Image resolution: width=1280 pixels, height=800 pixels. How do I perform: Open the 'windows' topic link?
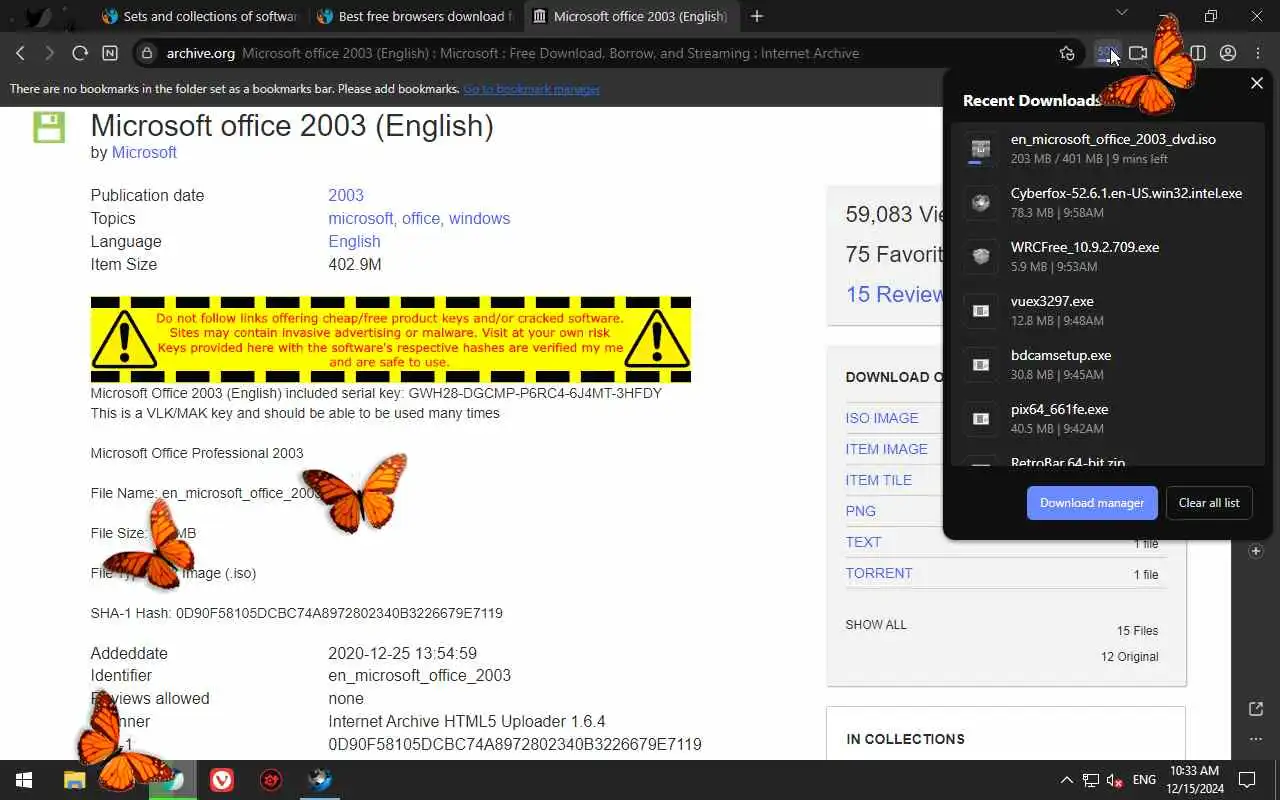pyautogui.click(x=479, y=218)
